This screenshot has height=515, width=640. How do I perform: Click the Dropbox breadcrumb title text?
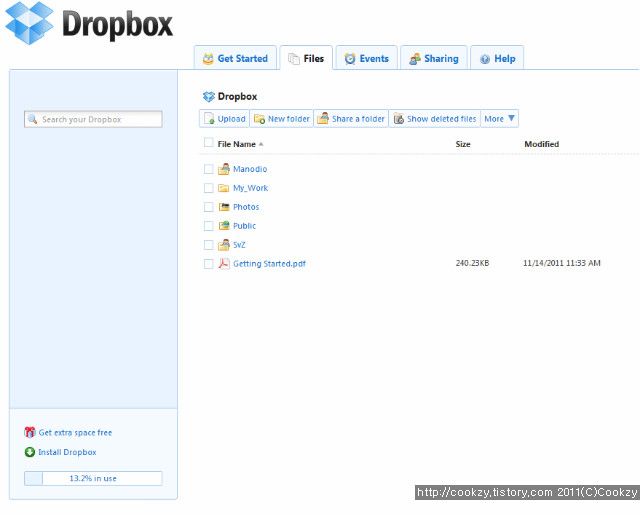(x=237, y=97)
